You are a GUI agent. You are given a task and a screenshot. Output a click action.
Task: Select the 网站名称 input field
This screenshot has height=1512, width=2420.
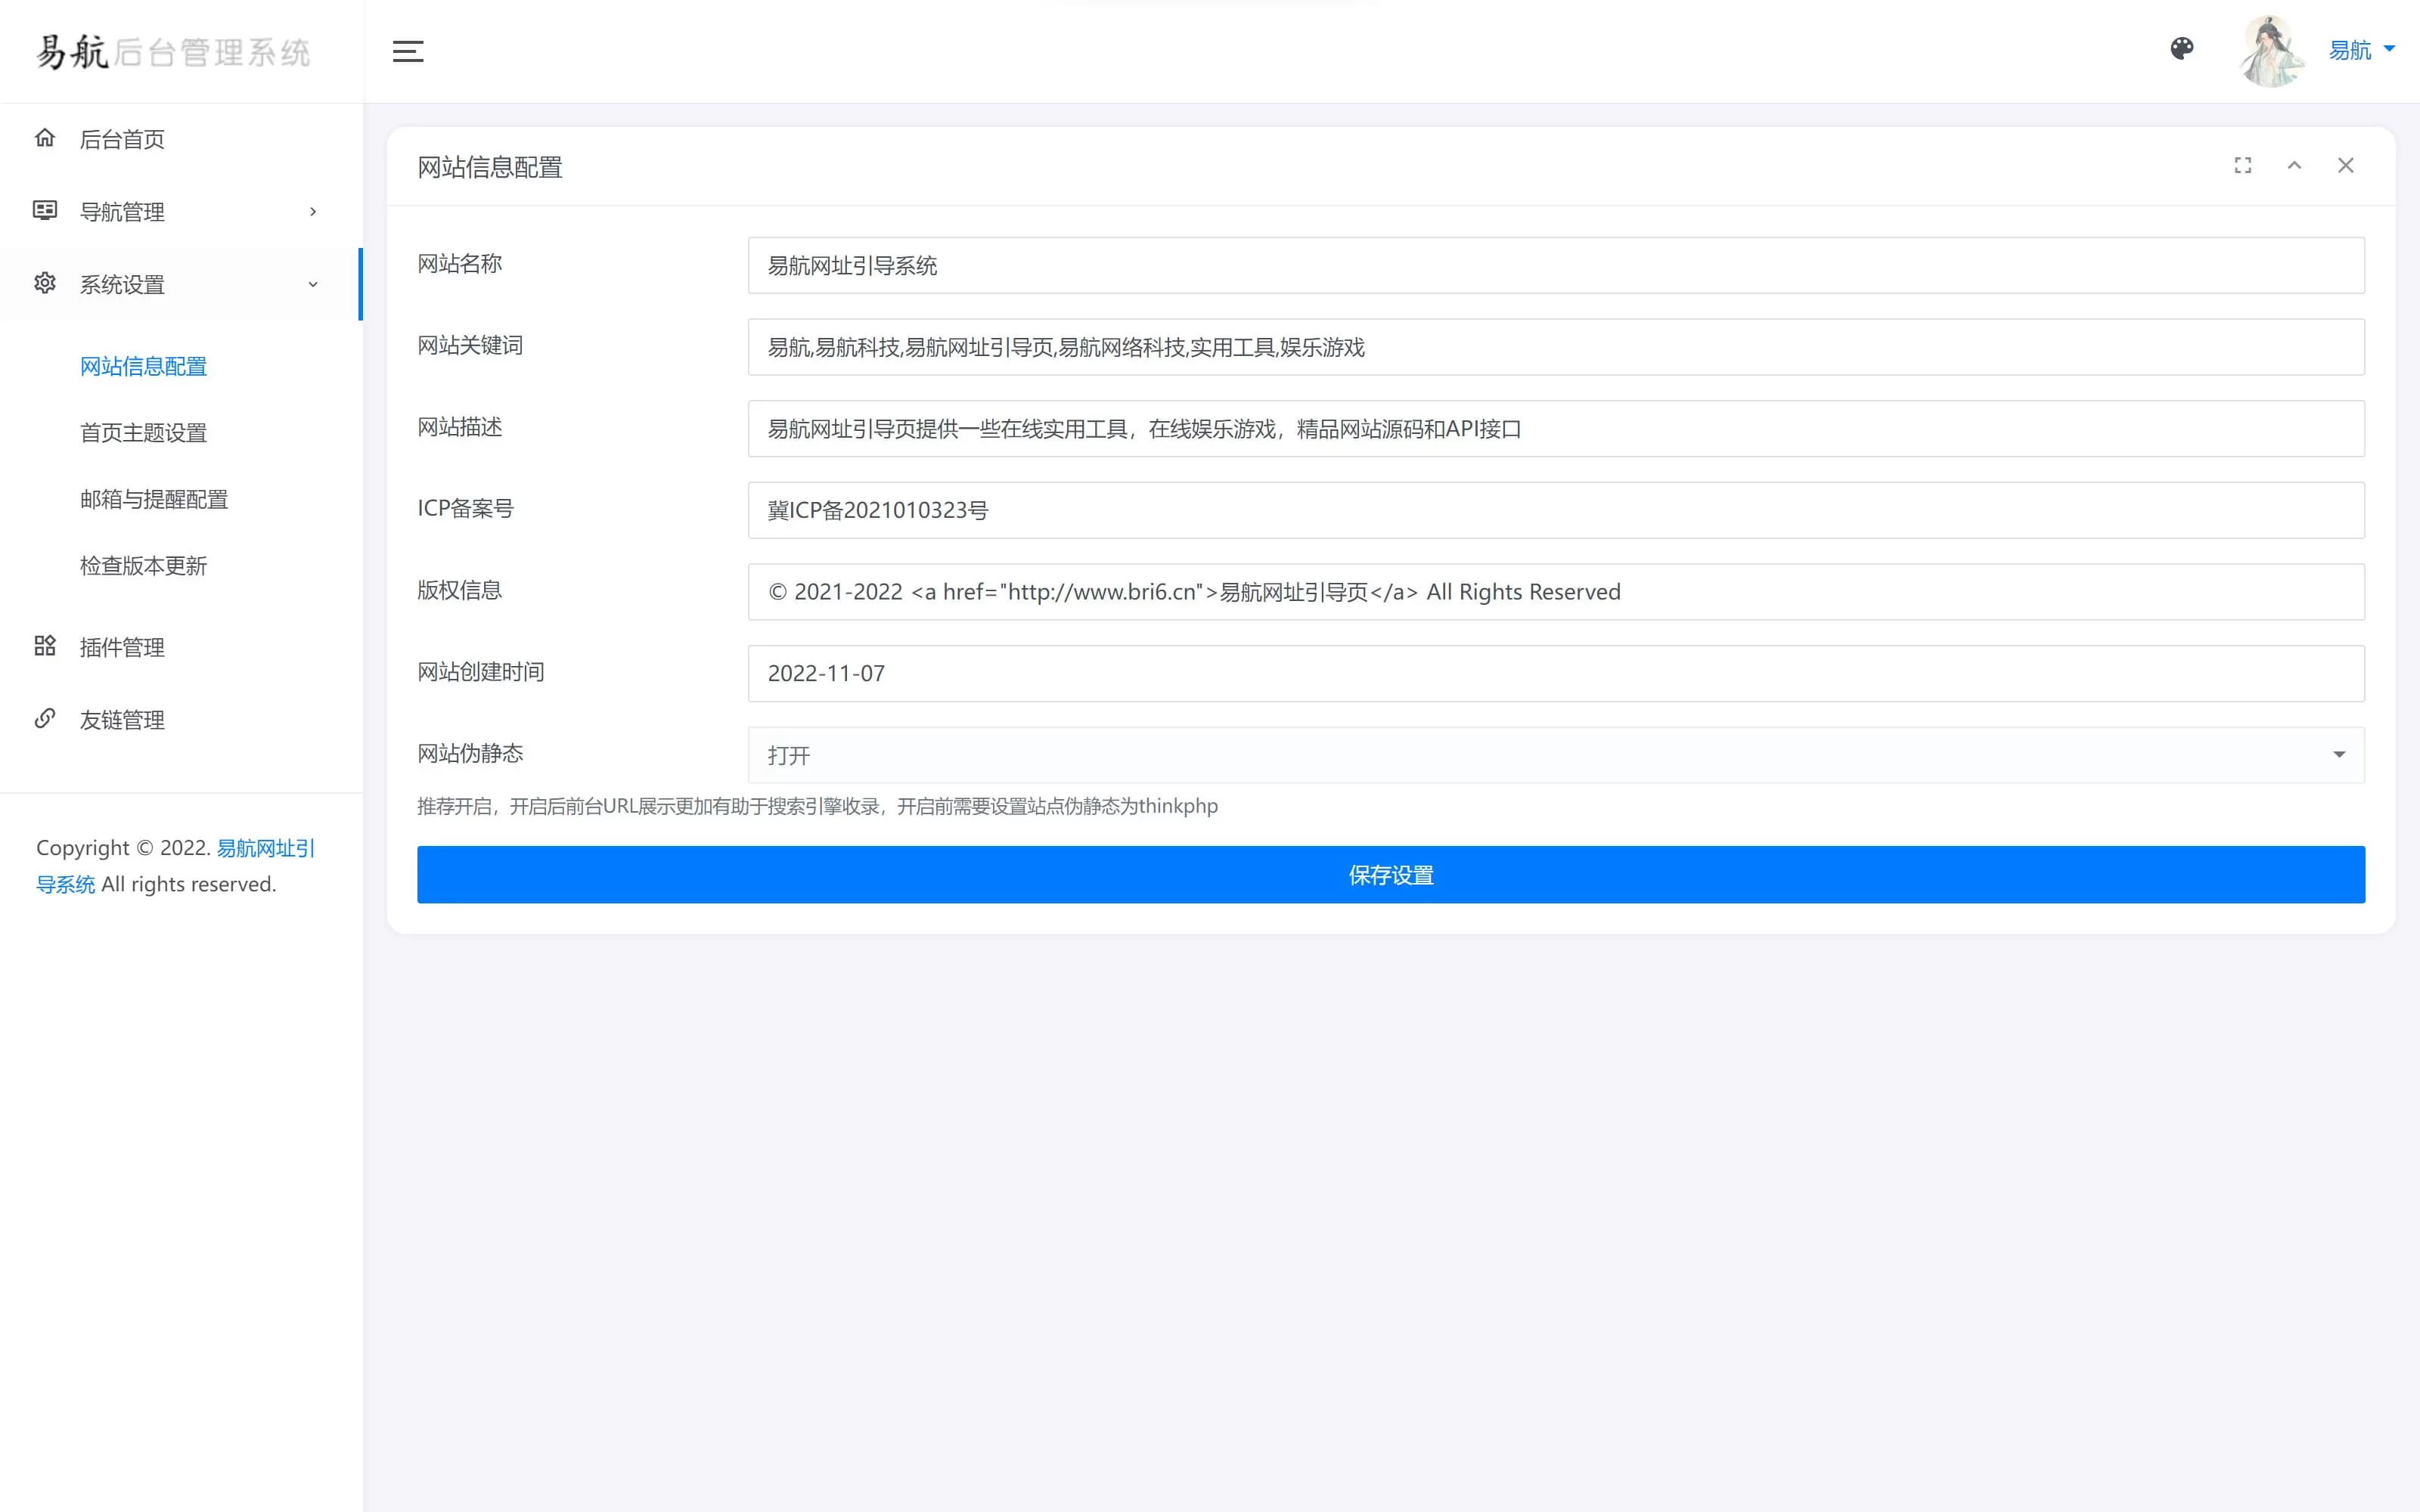tap(1556, 265)
